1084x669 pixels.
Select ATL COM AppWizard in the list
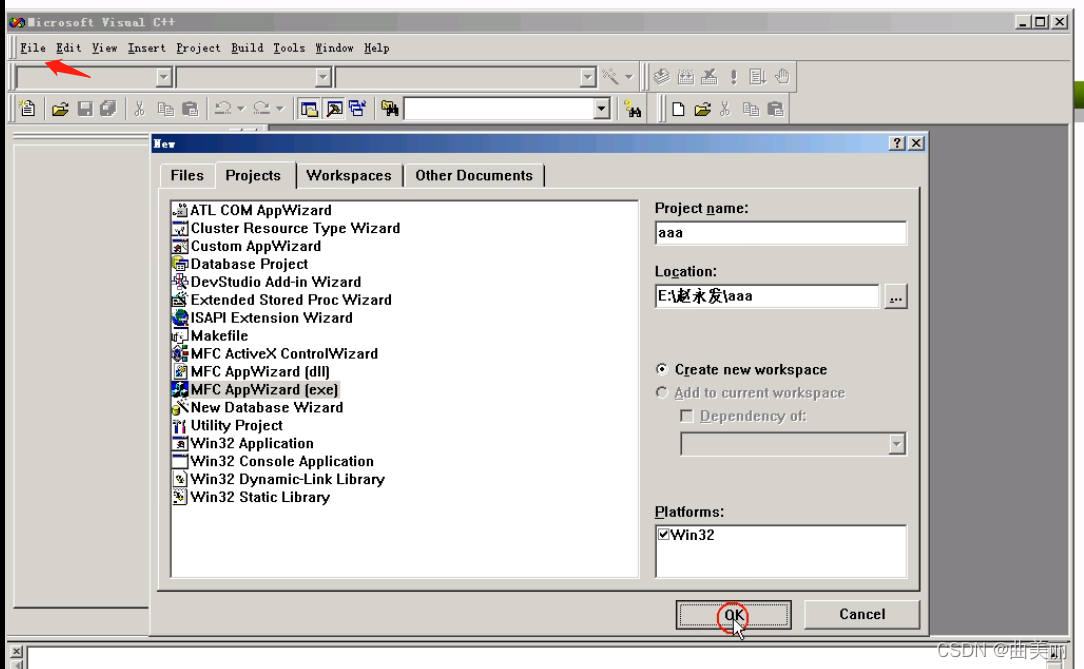[261, 210]
